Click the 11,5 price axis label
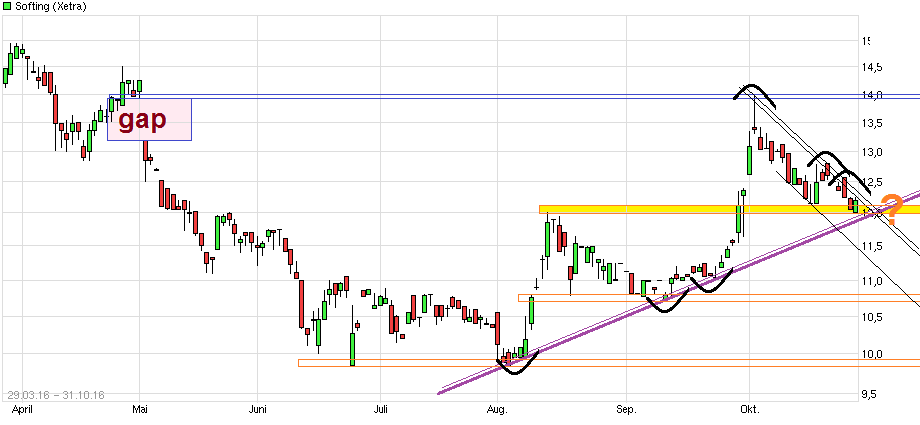 (x=872, y=247)
